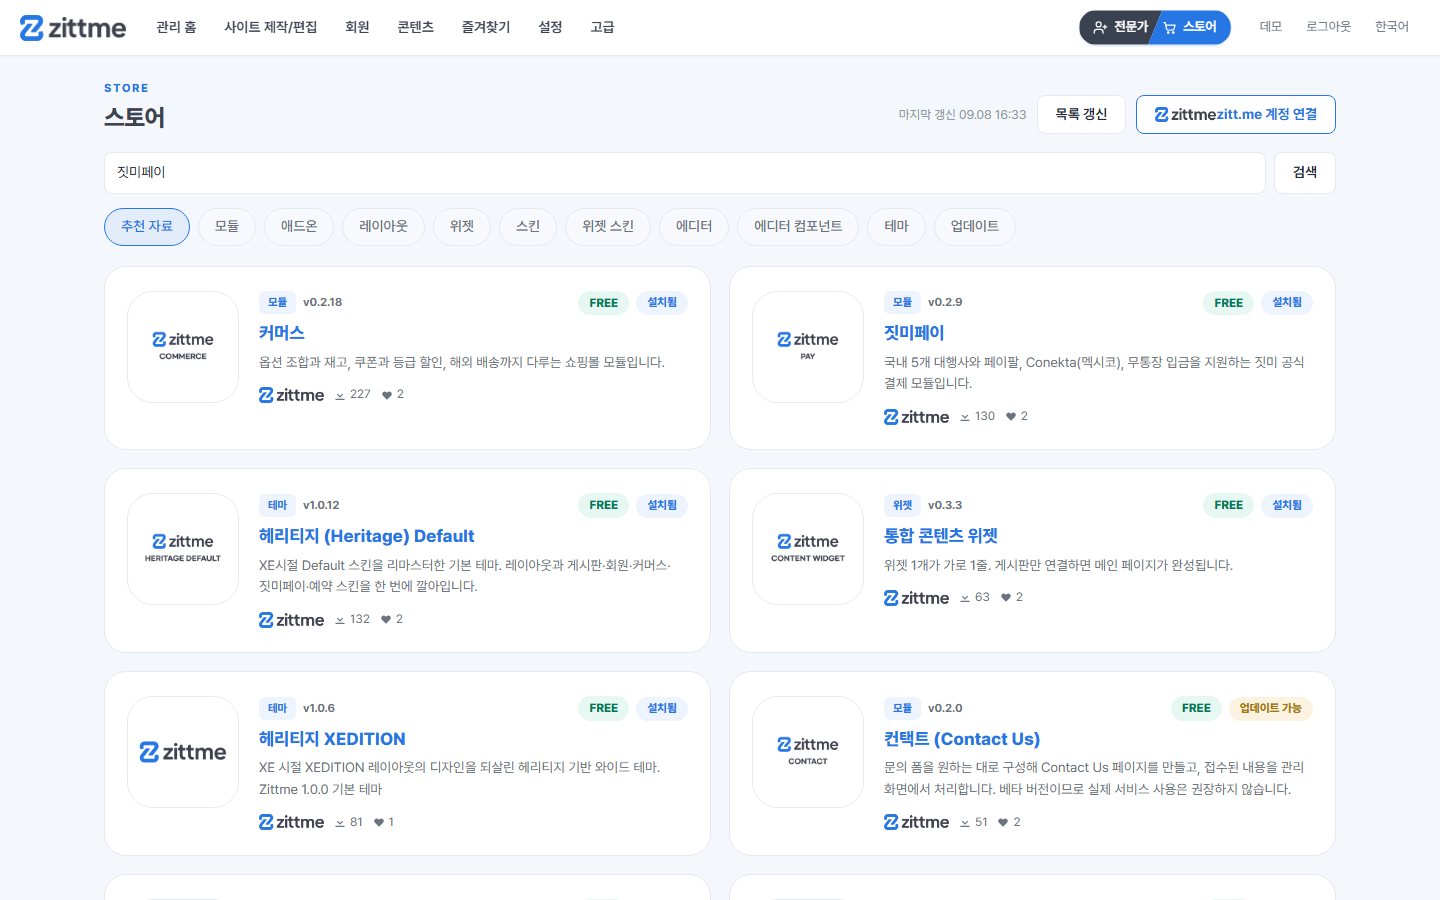Click the 목록 갱신 button

[x=1081, y=114]
